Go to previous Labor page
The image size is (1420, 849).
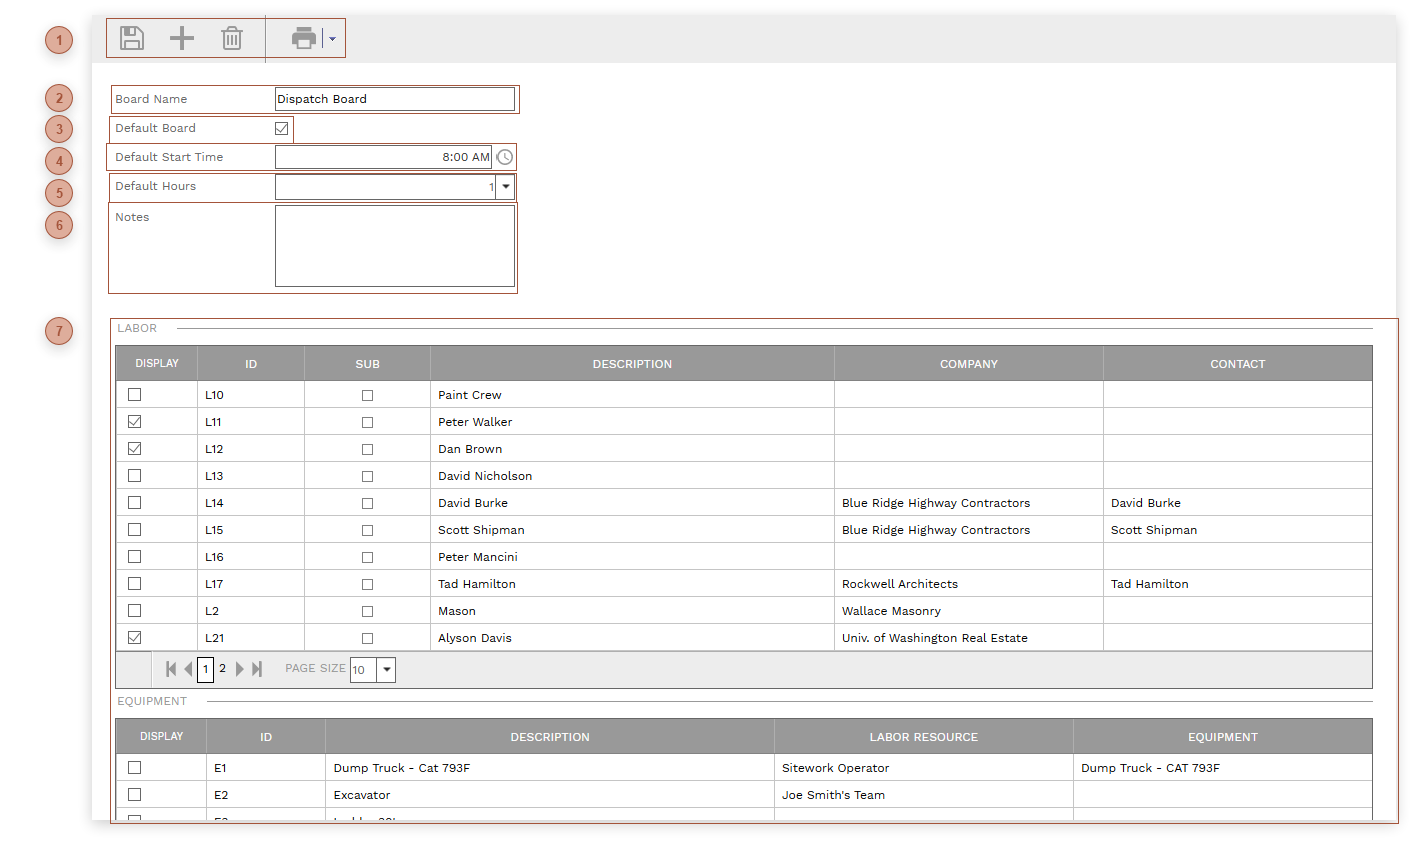click(x=187, y=669)
